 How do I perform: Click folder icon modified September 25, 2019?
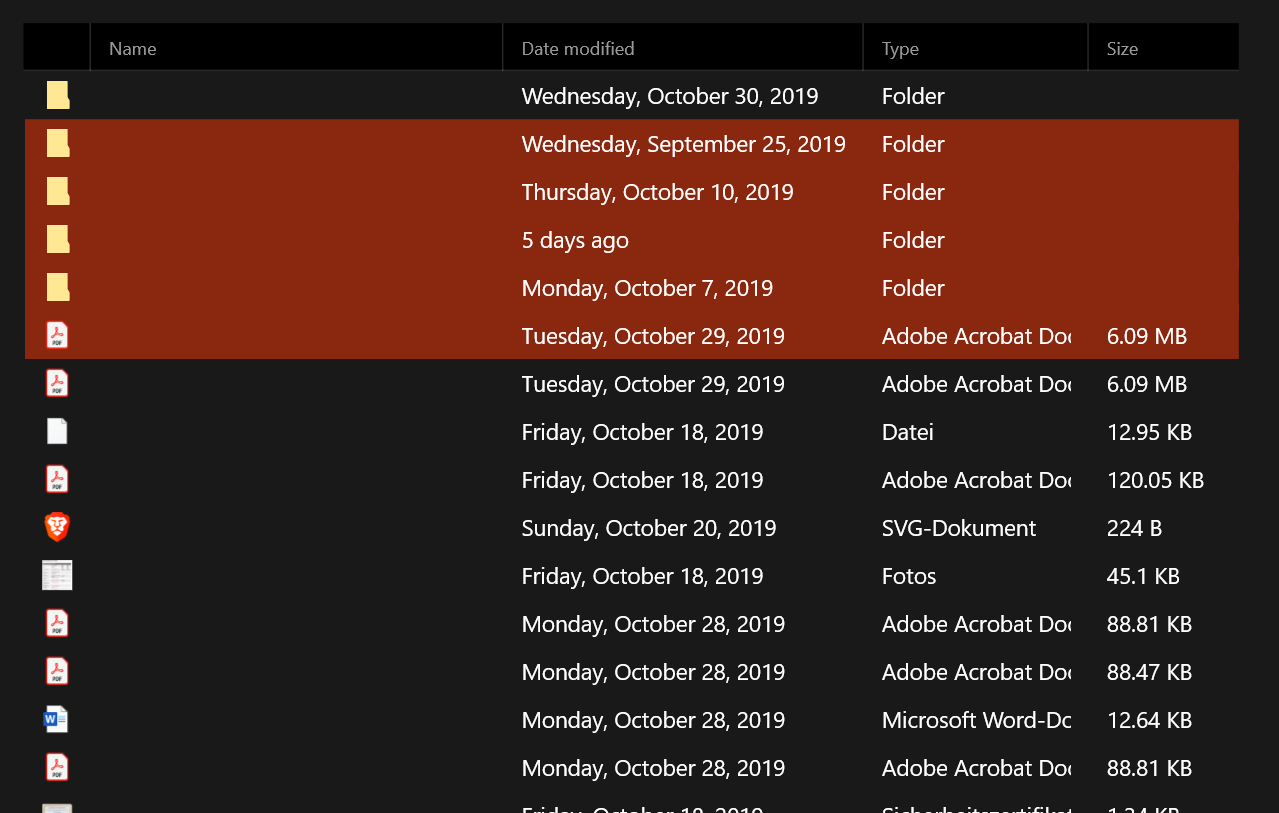click(58, 144)
